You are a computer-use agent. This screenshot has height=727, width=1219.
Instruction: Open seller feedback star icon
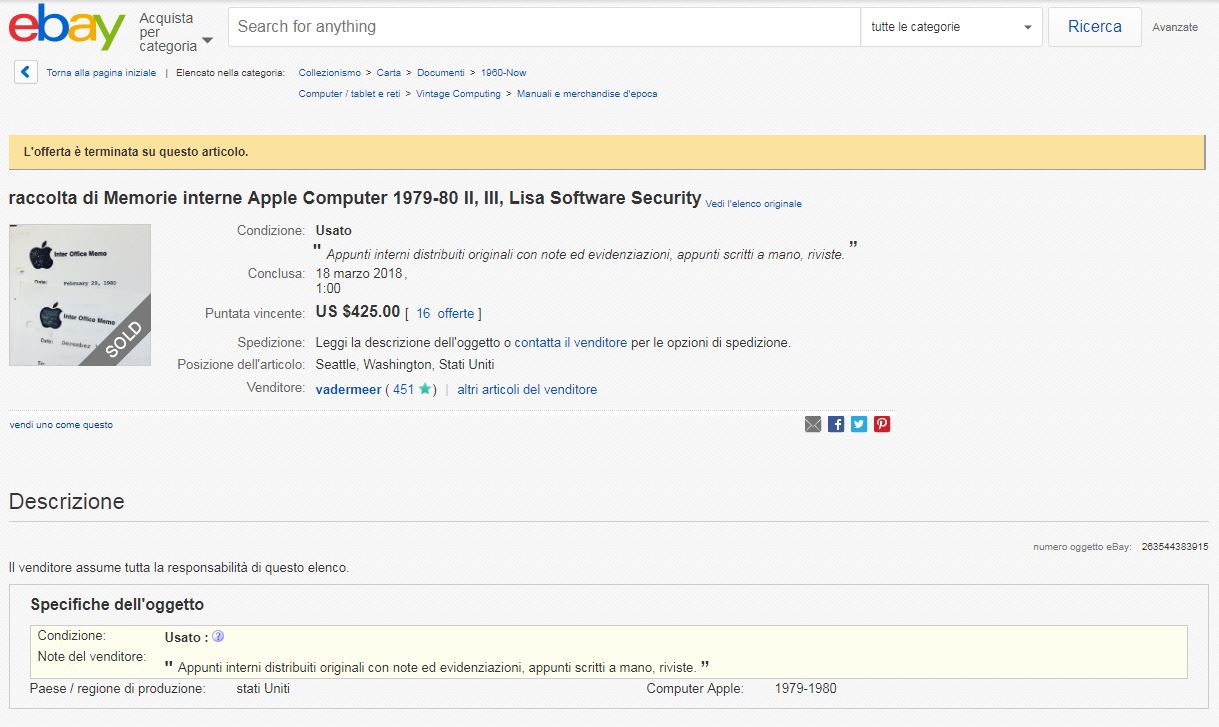(x=425, y=389)
